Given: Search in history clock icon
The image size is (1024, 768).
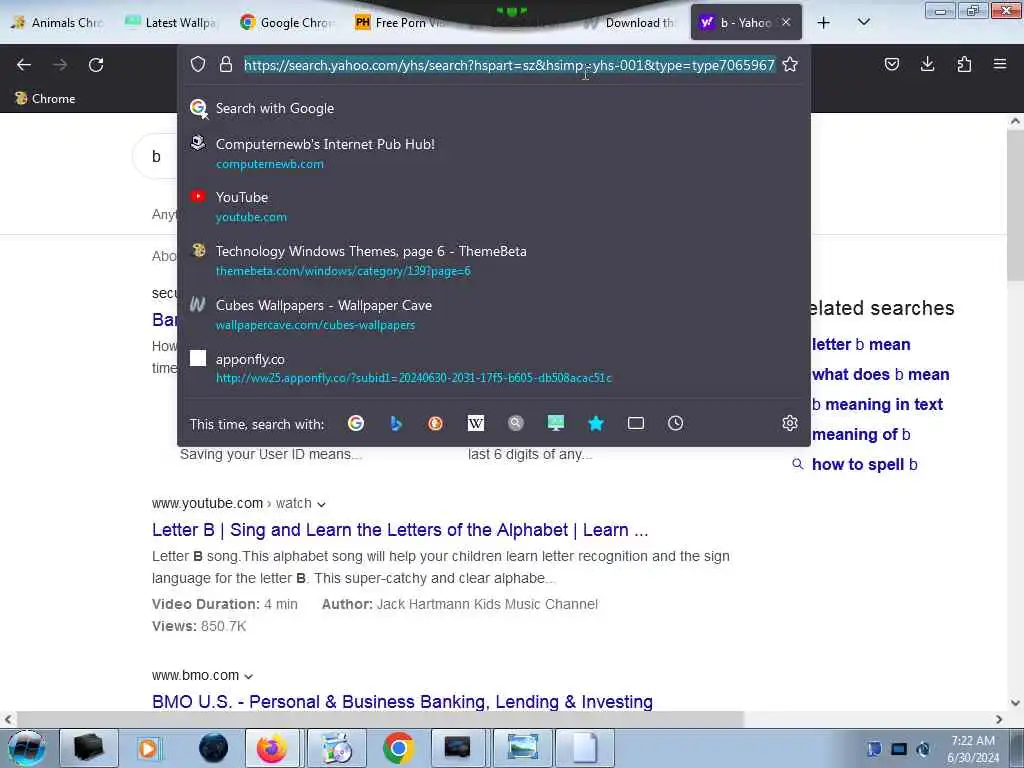Looking at the screenshot, I should pos(676,424).
